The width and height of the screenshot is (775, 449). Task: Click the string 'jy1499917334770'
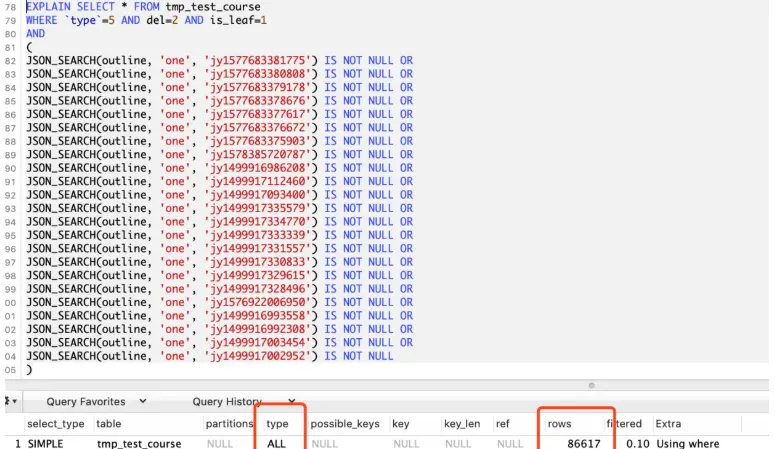pos(258,222)
